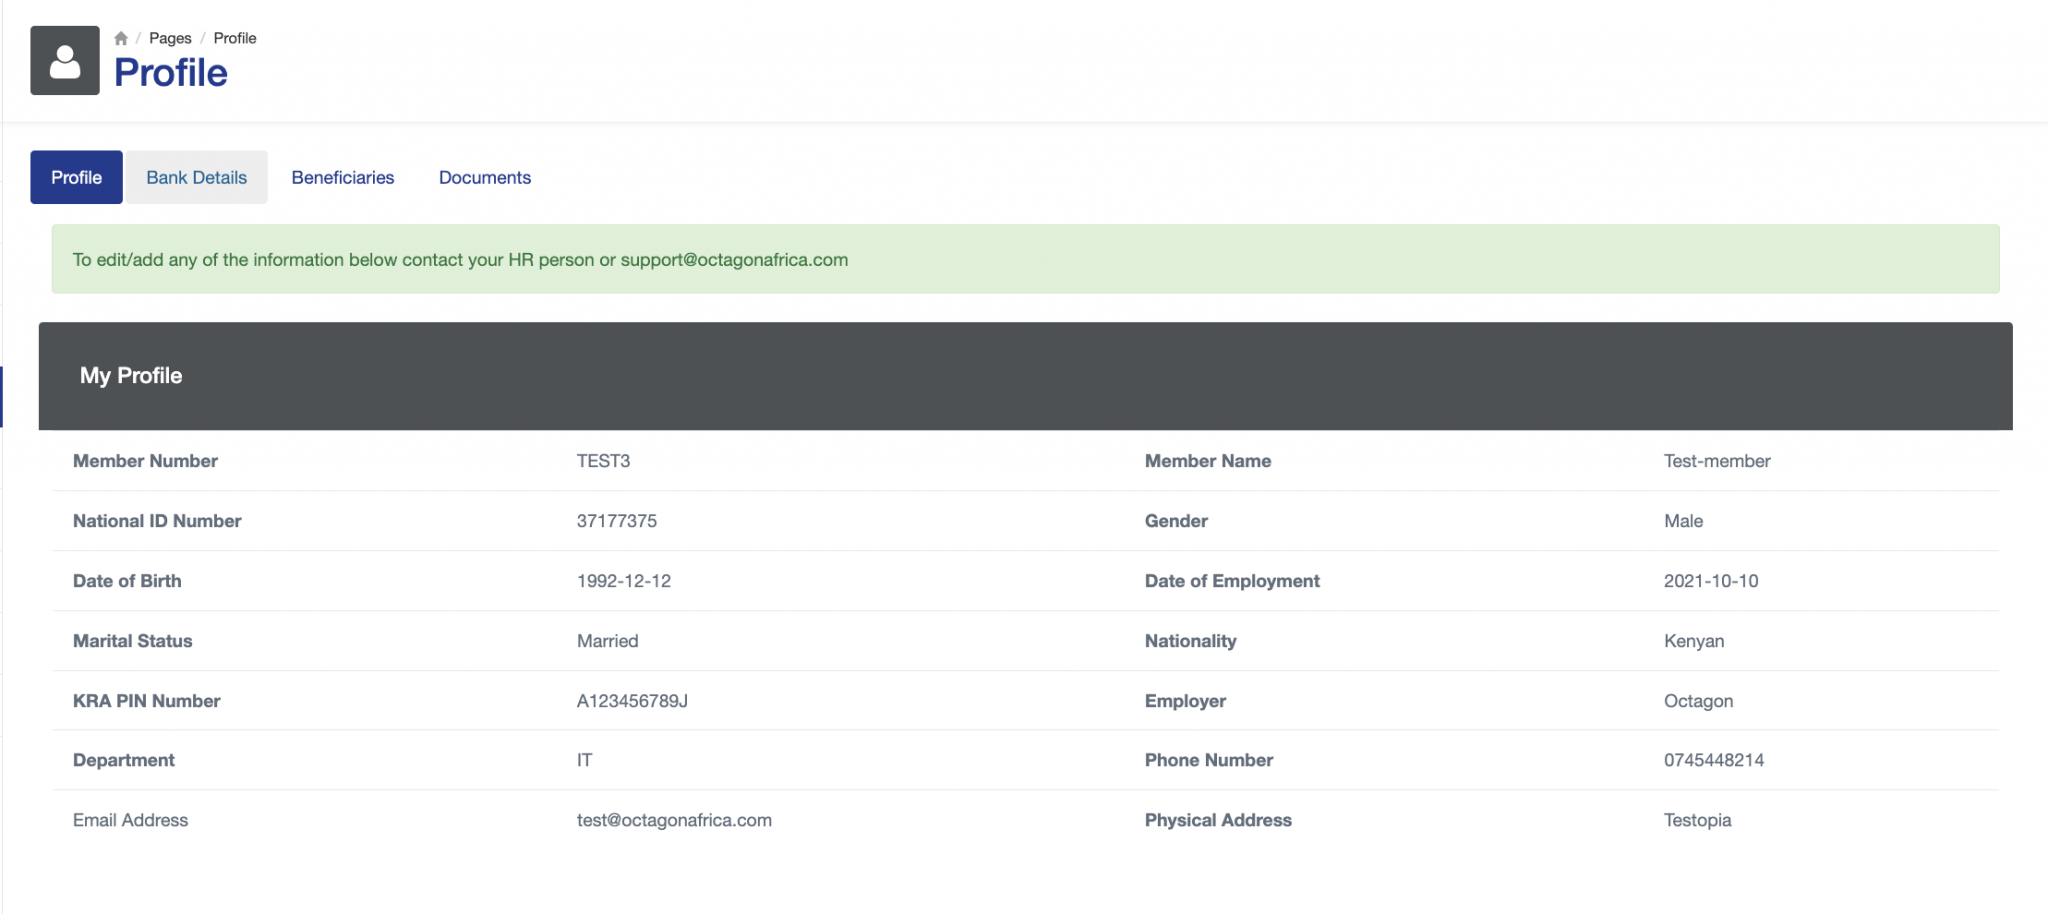
Task: Click the Profile breadcrumb entry
Action: tap(234, 37)
